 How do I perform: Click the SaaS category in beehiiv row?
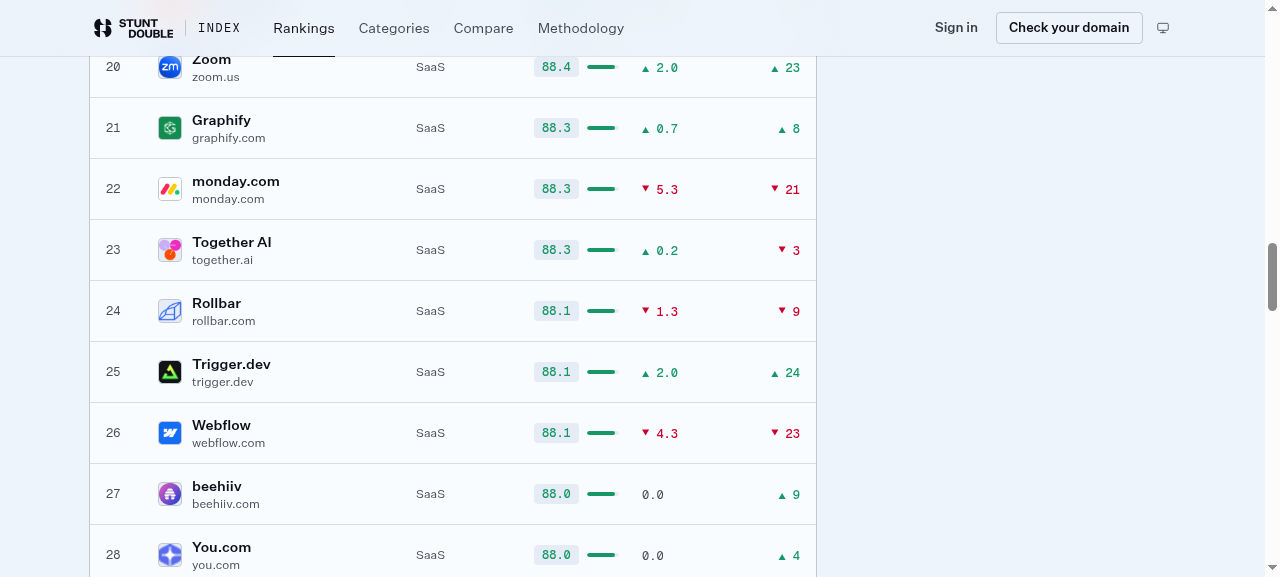click(x=430, y=494)
